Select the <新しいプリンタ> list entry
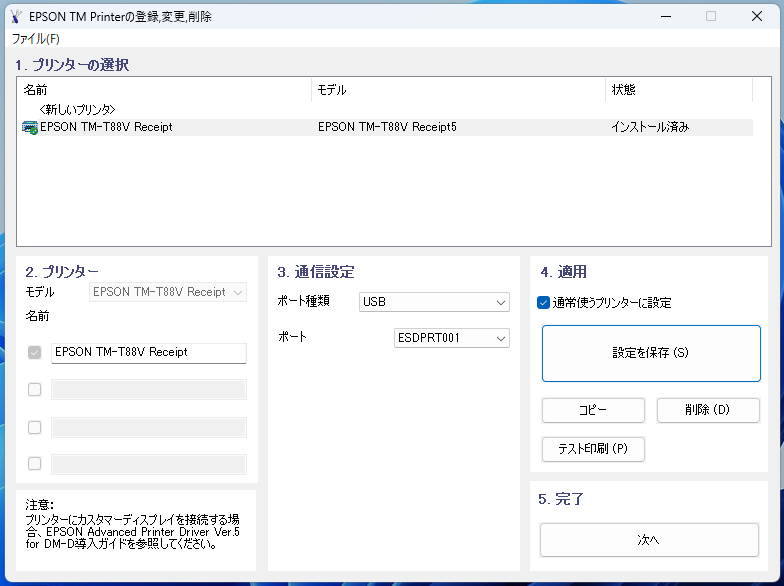Image resolution: width=784 pixels, height=586 pixels. click(x=78, y=109)
